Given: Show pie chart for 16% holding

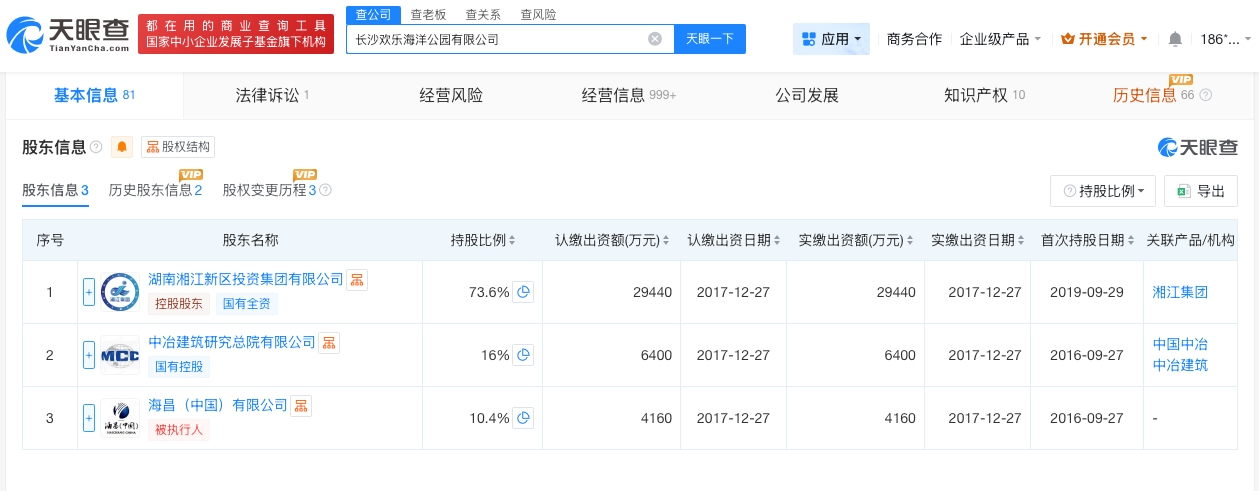Looking at the screenshot, I should click(522, 355).
